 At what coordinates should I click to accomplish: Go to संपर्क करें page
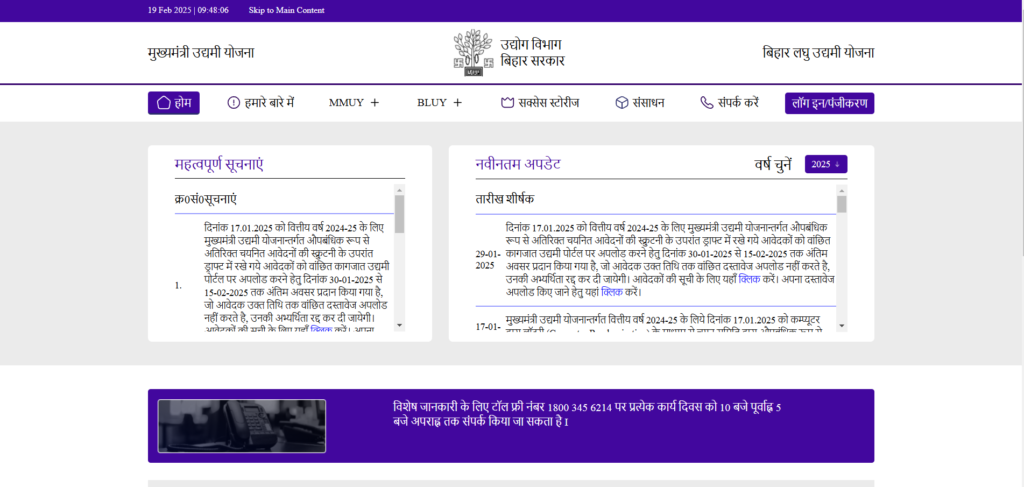pyautogui.click(x=729, y=103)
